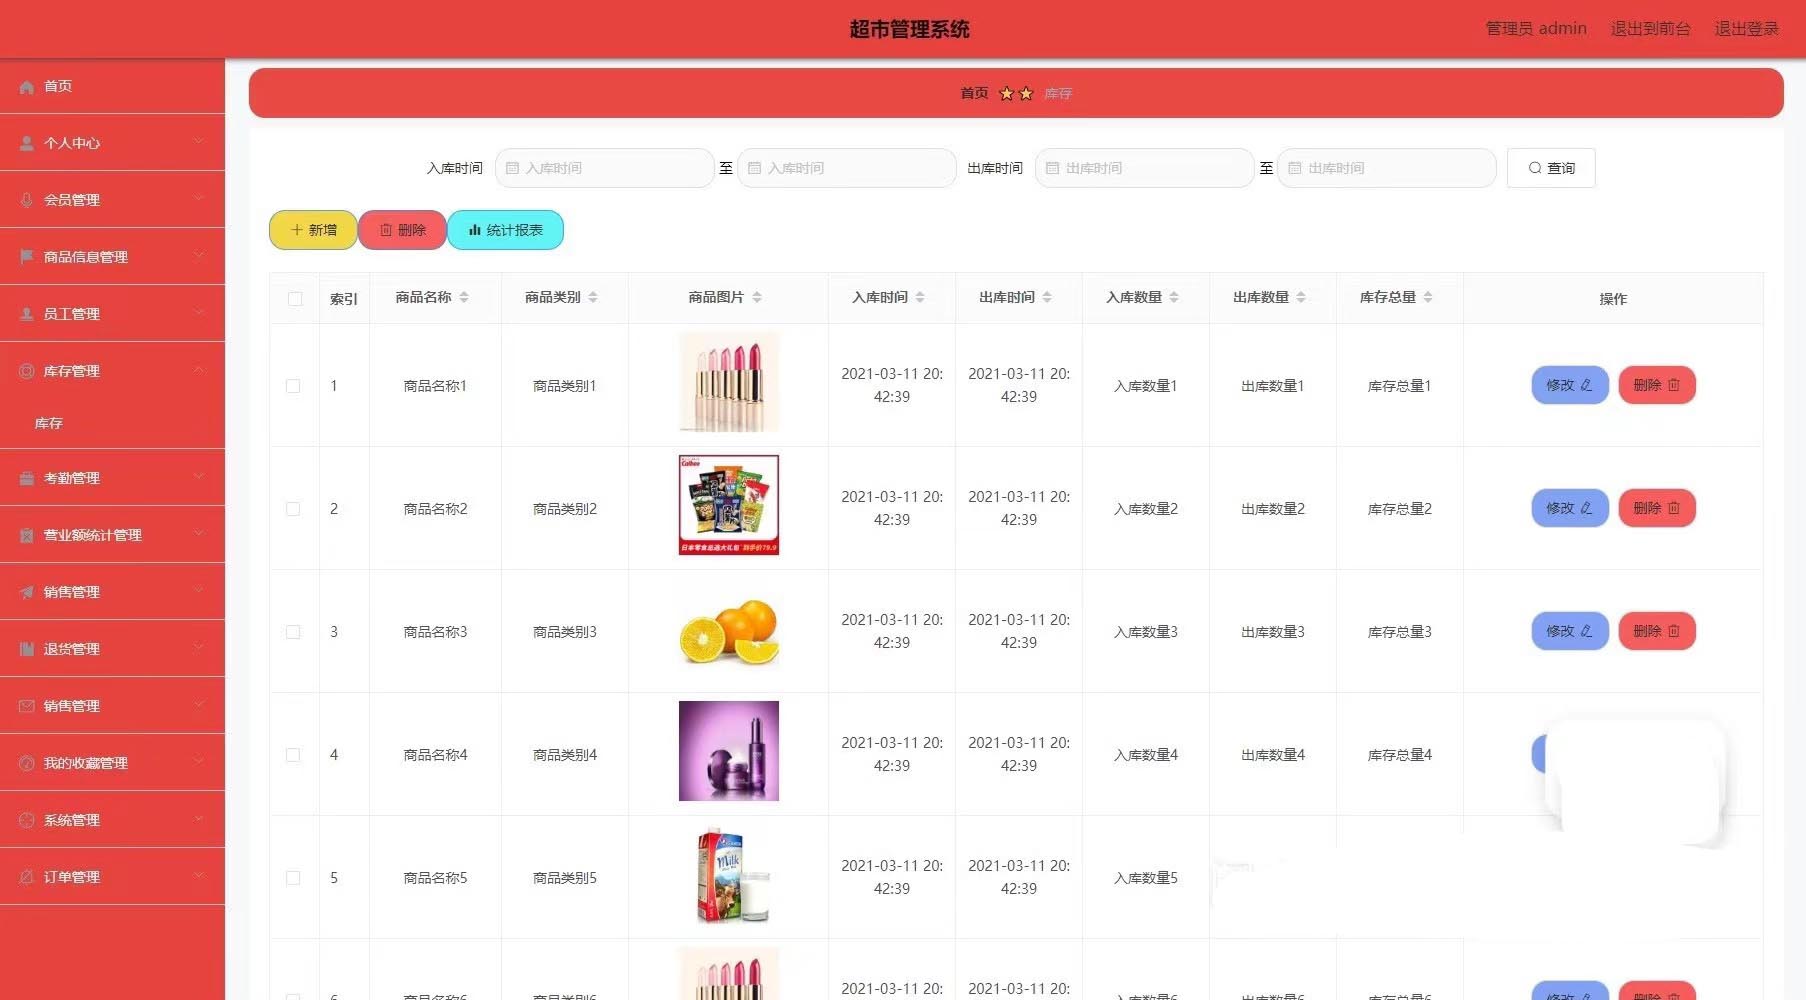Sort by 商品类别 column arrows
Screen dimensions: 1806x1000
pyautogui.click(x=593, y=297)
